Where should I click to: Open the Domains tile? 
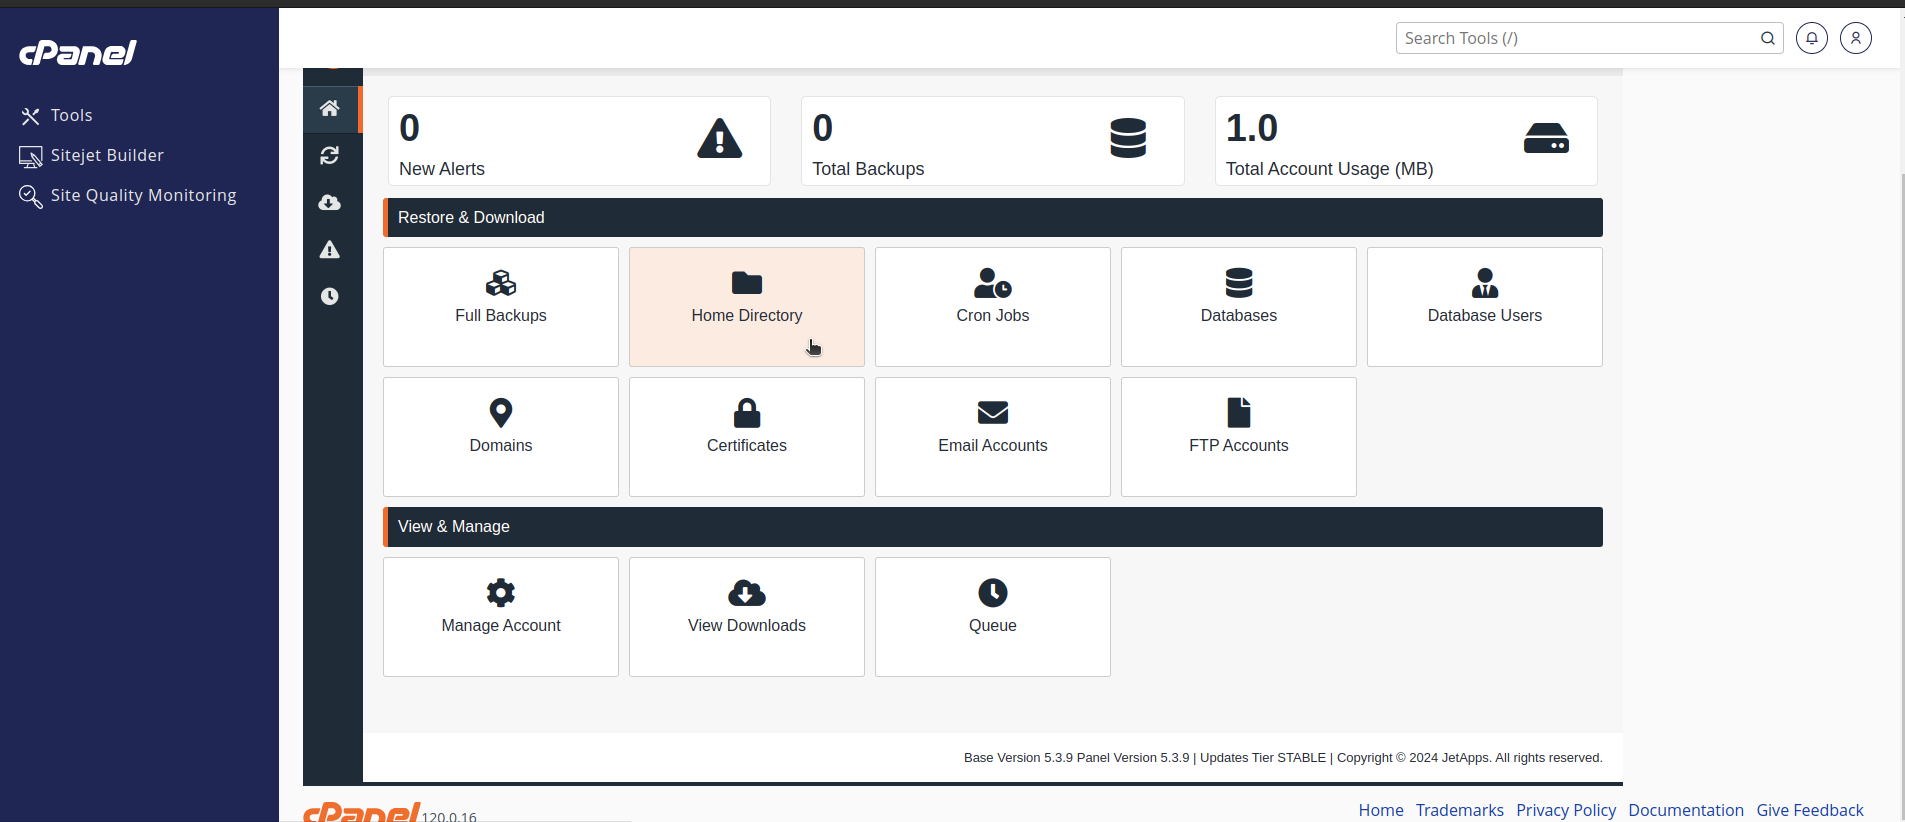[501, 437]
